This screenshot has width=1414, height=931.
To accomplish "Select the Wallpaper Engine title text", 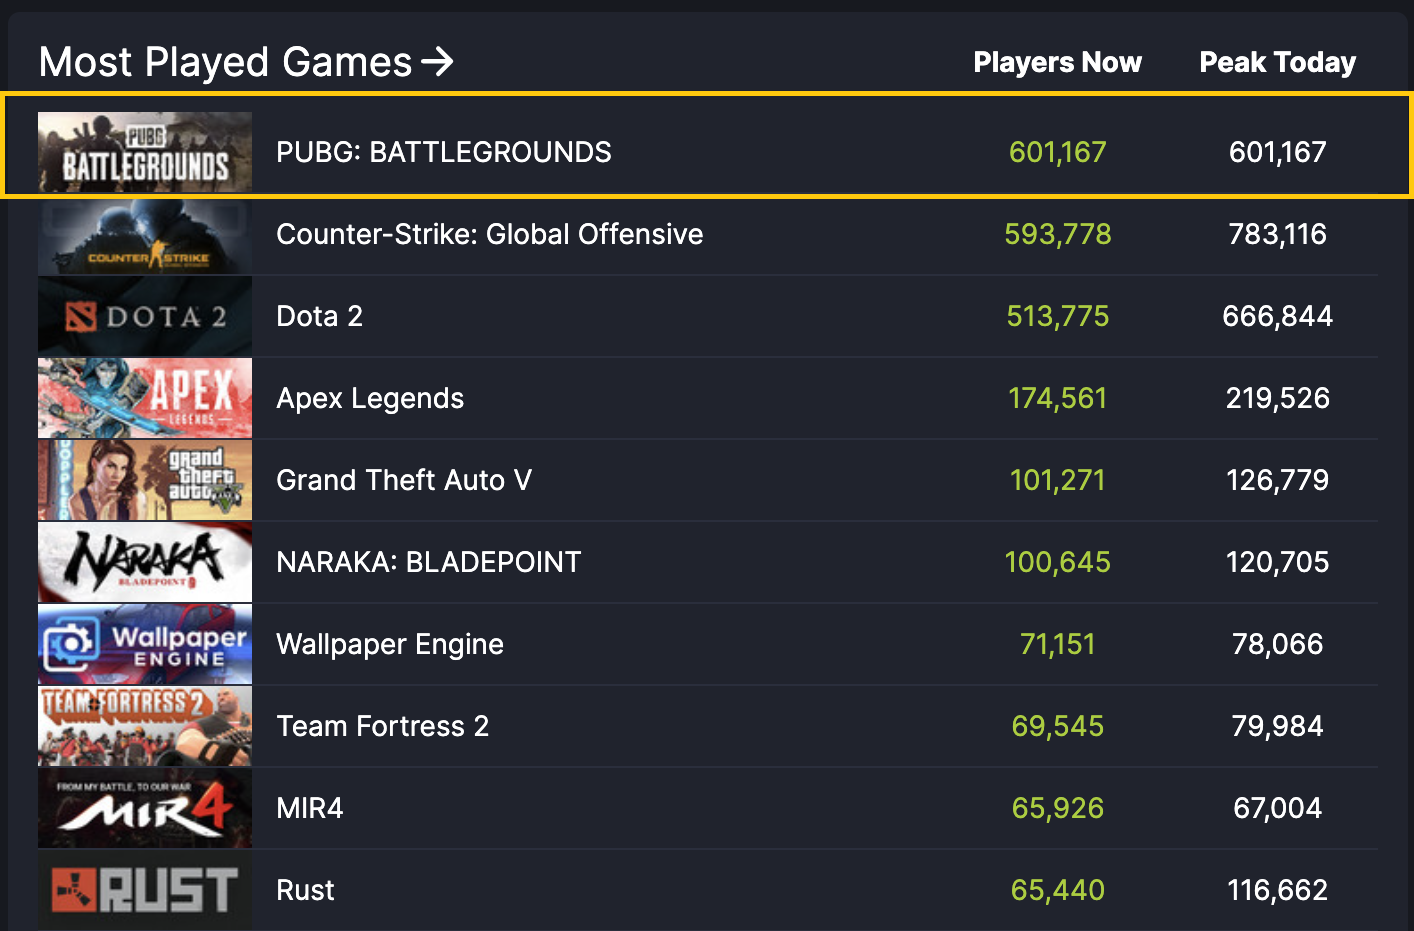I will tap(390, 644).
